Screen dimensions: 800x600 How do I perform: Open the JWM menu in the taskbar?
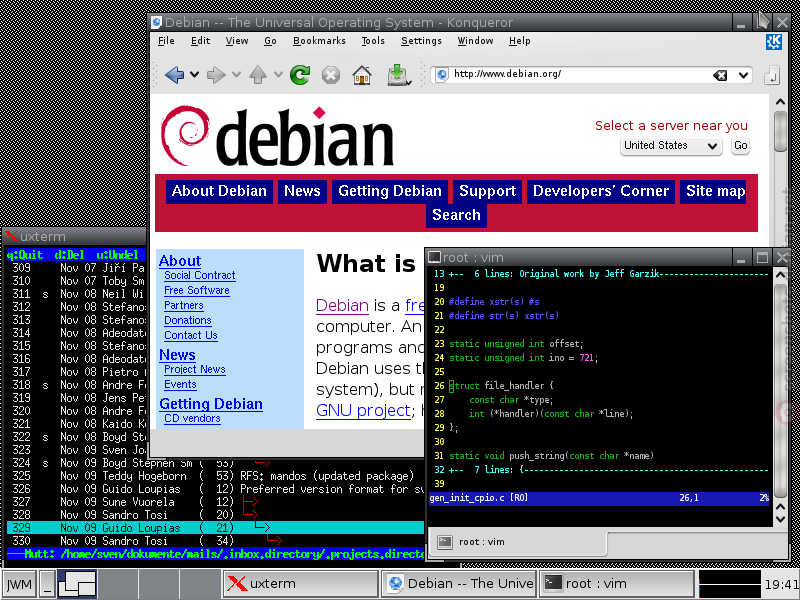click(19, 584)
